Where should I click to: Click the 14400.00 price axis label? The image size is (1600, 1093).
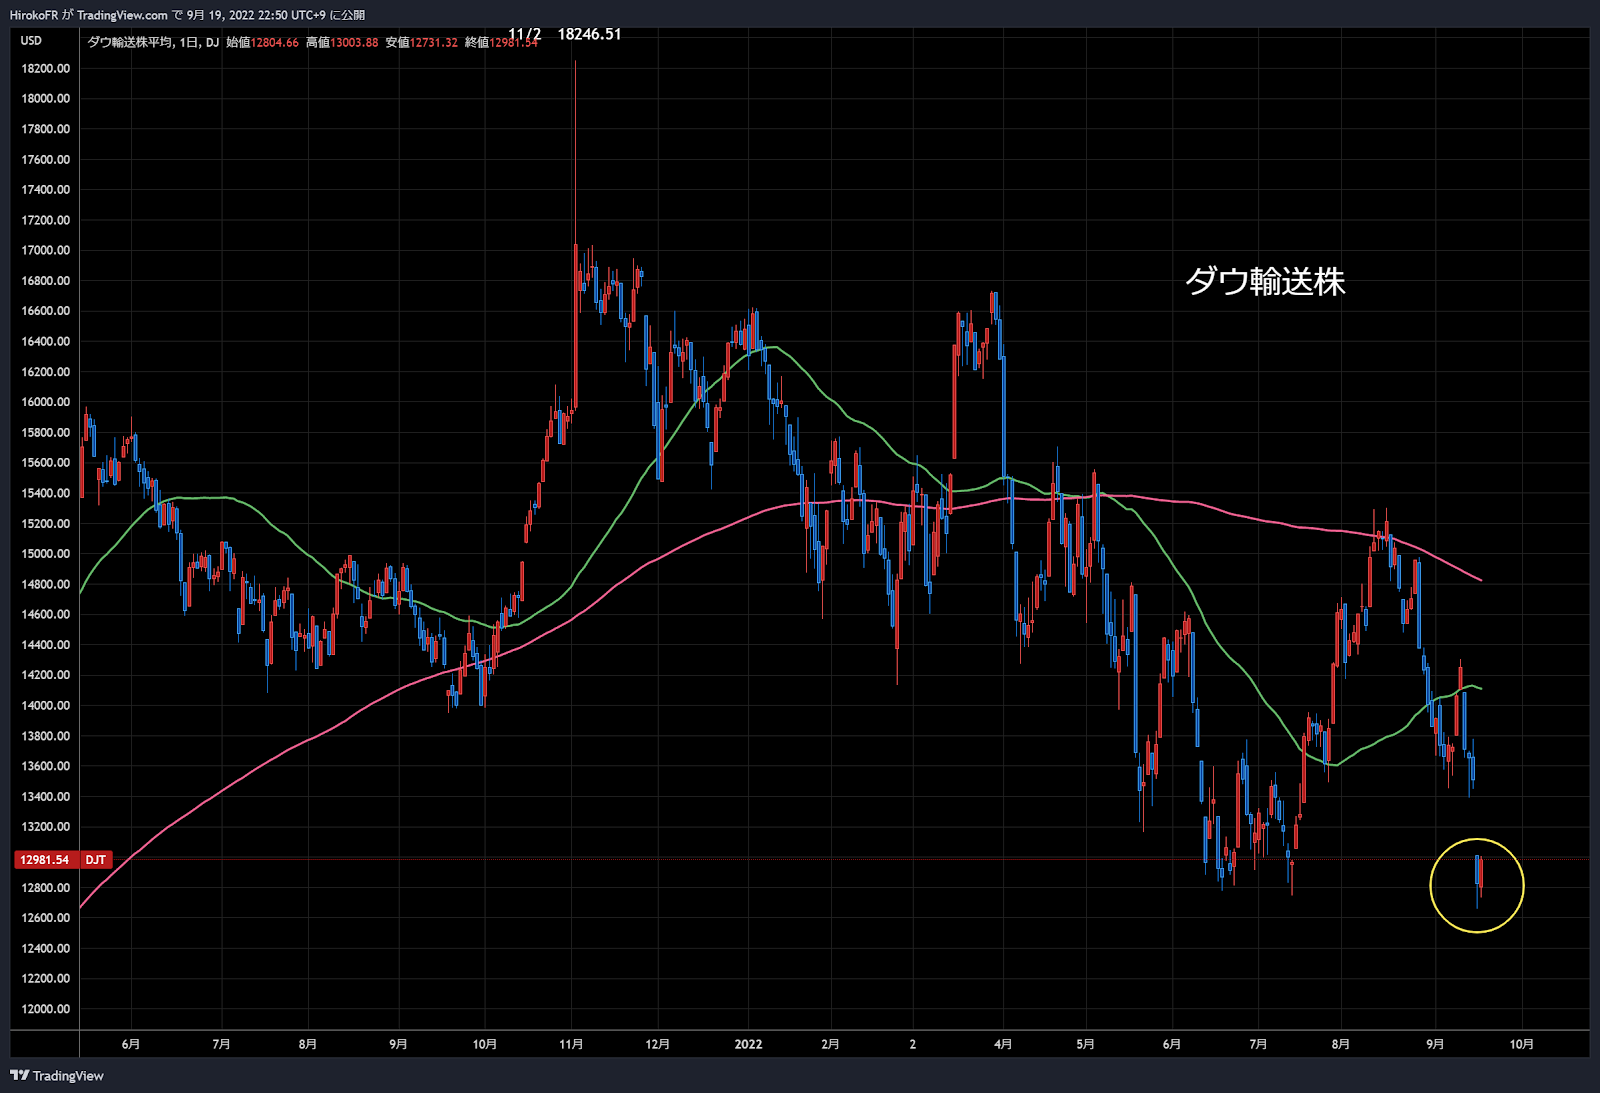[x=46, y=645]
